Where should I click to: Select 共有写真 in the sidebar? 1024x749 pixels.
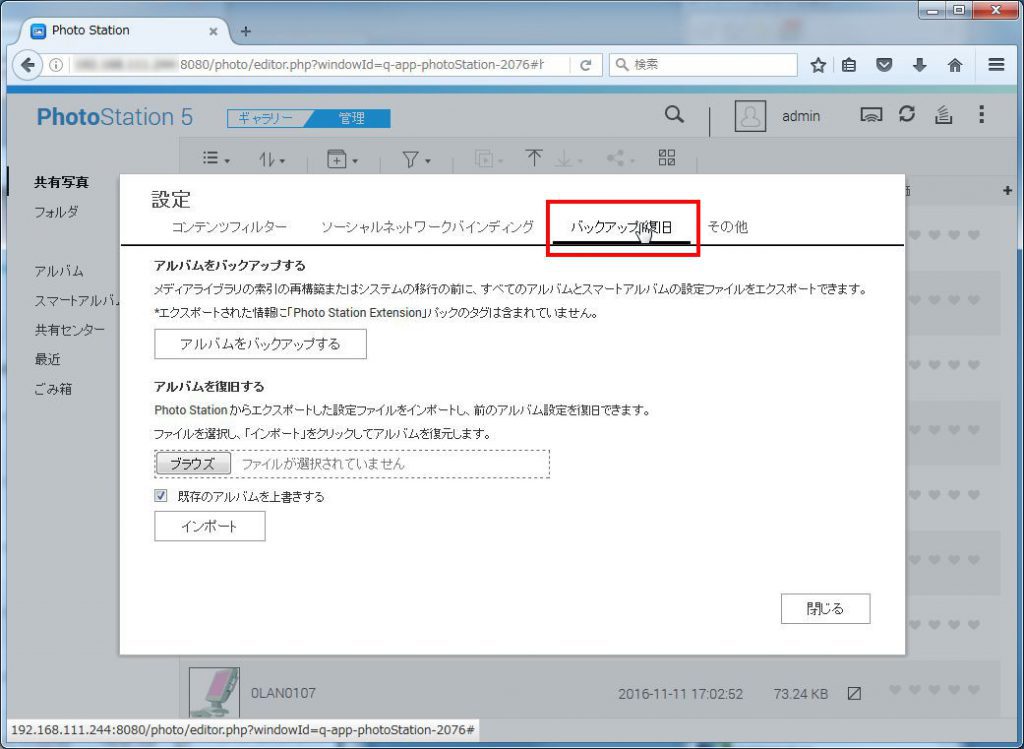61,182
